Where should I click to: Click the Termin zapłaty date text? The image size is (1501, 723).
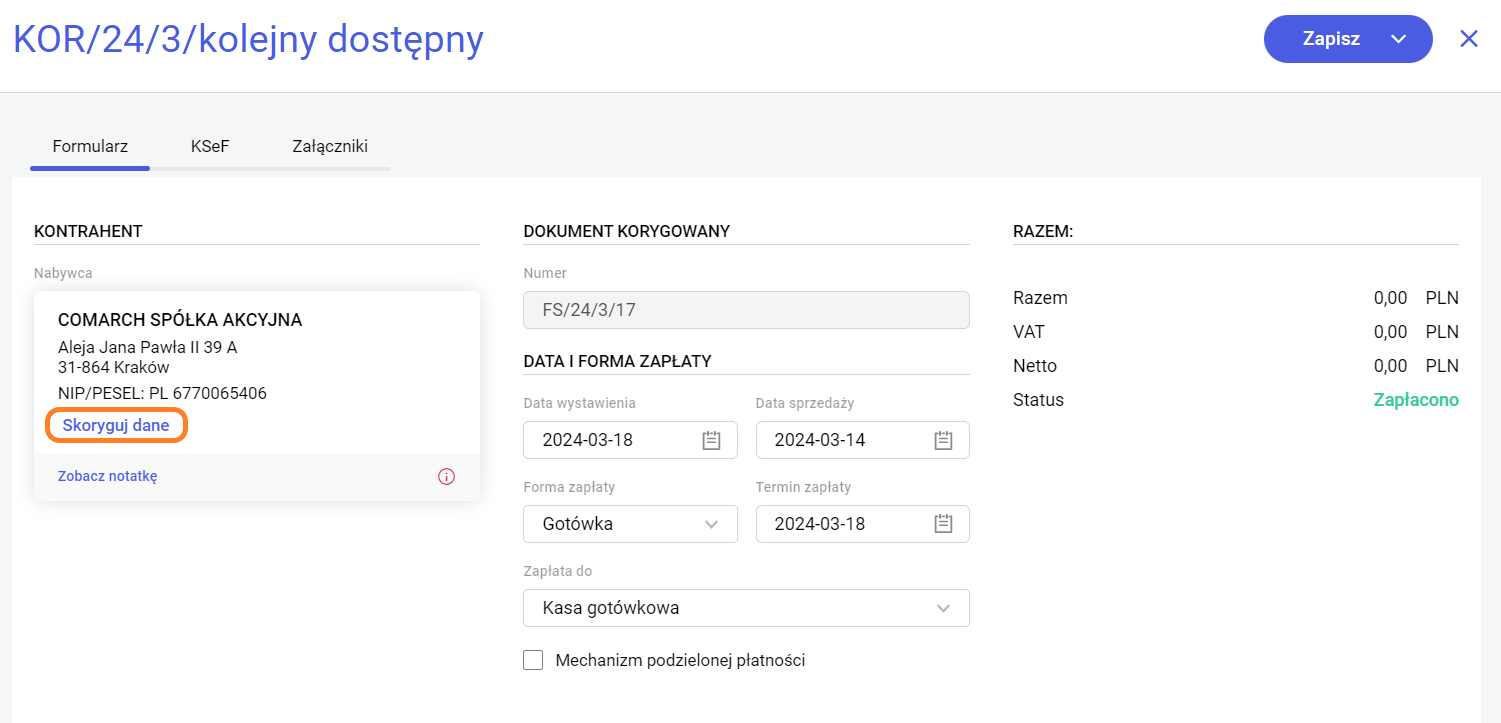(x=820, y=524)
